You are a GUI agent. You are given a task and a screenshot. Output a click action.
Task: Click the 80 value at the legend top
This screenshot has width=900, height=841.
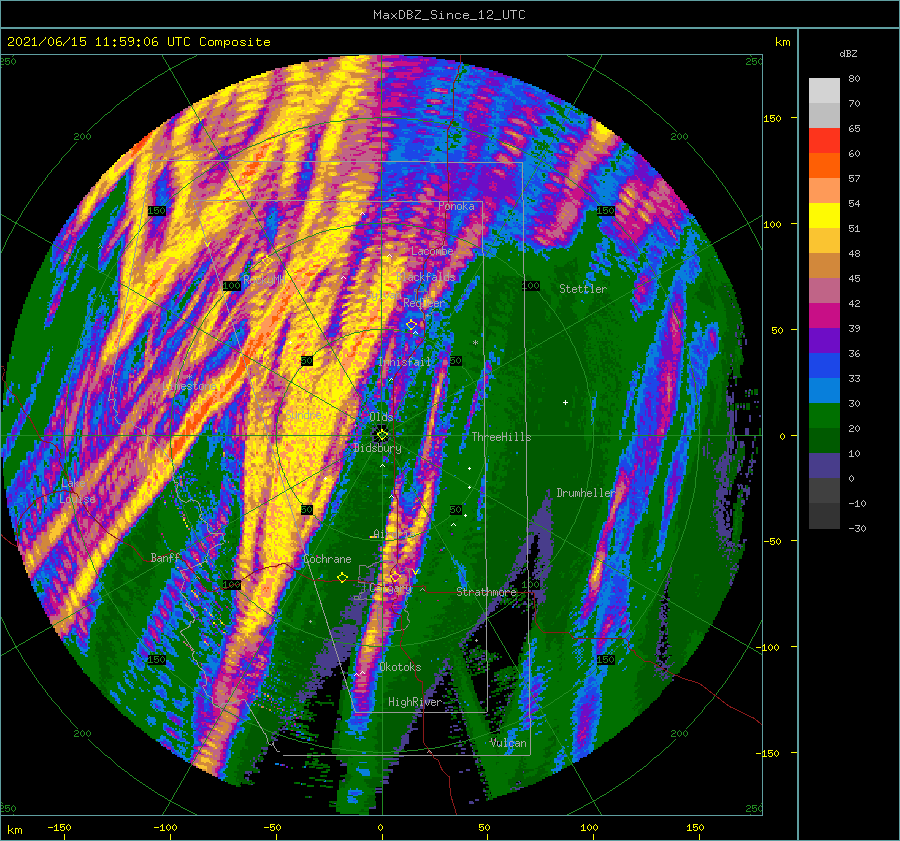tap(854, 79)
